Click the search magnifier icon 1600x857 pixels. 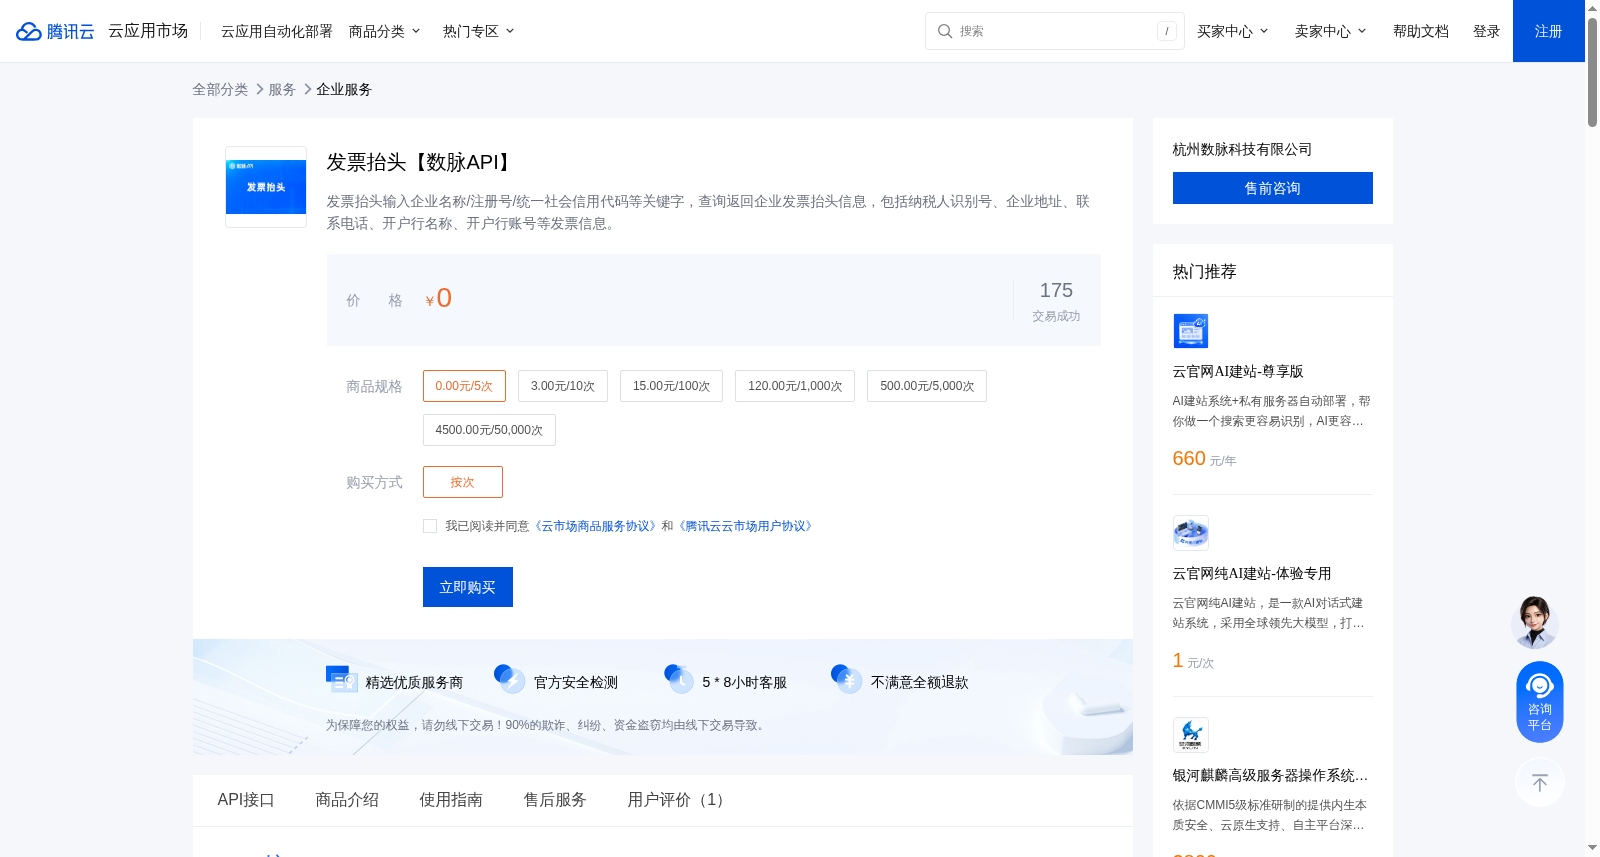(x=944, y=31)
